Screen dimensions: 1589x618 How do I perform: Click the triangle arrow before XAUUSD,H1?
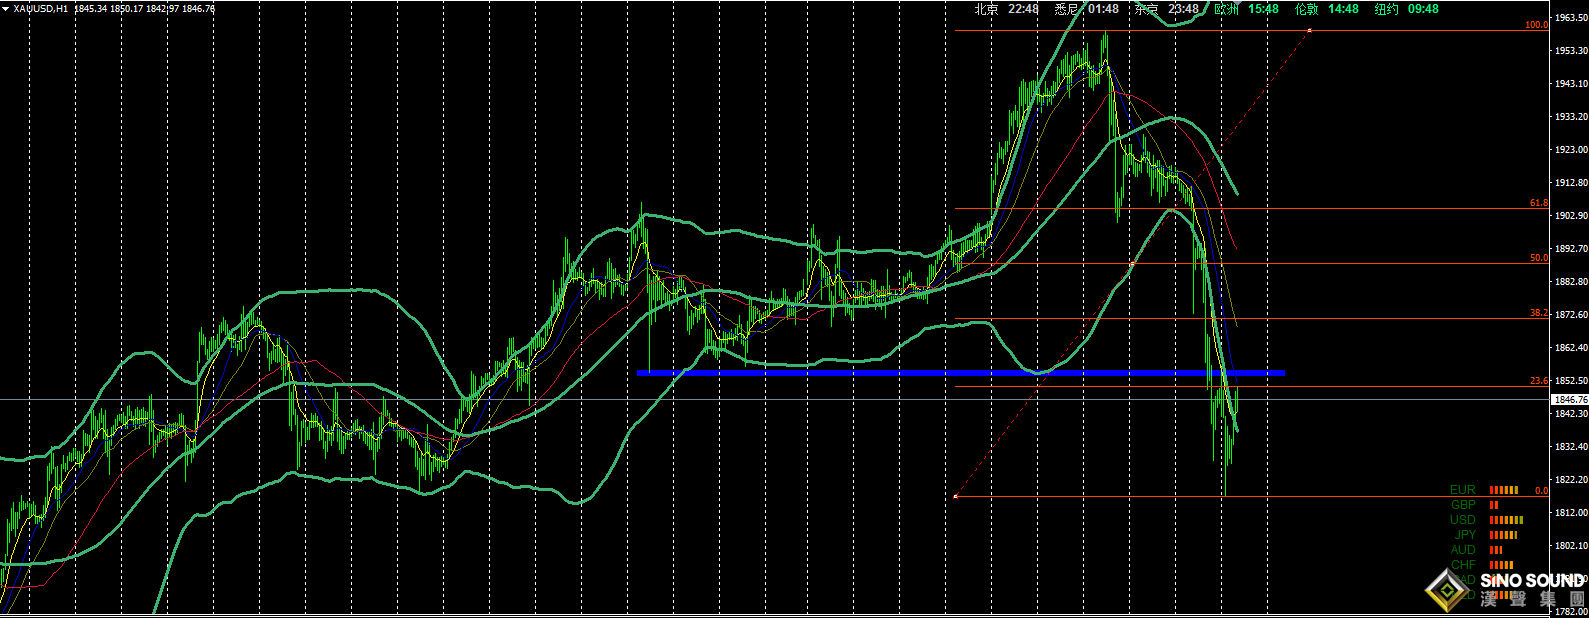7,9
